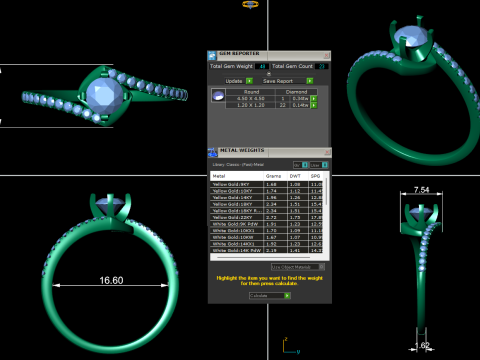This screenshot has width=480, height=360.
Task: Open the User dropdown in Metal Weights
Action: click(x=319, y=165)
